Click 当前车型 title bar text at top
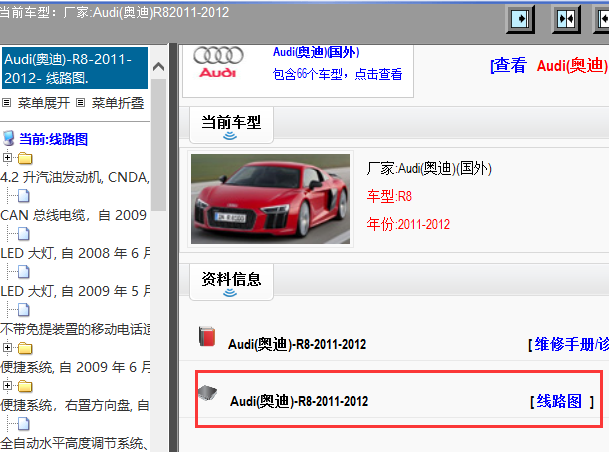This screenshot has height=452, width=609. (x=115, y=12)
